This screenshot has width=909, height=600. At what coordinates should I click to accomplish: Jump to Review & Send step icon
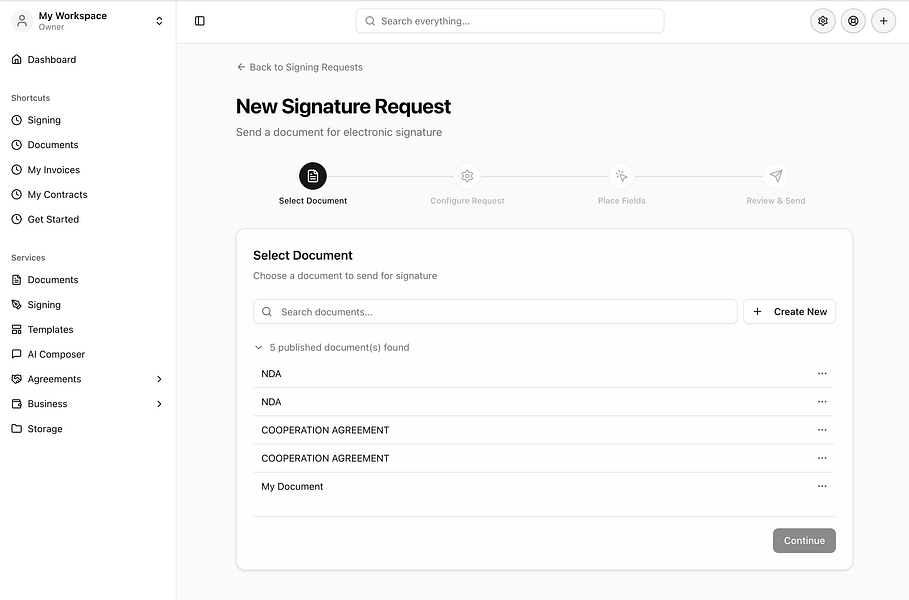pos(776,176)
